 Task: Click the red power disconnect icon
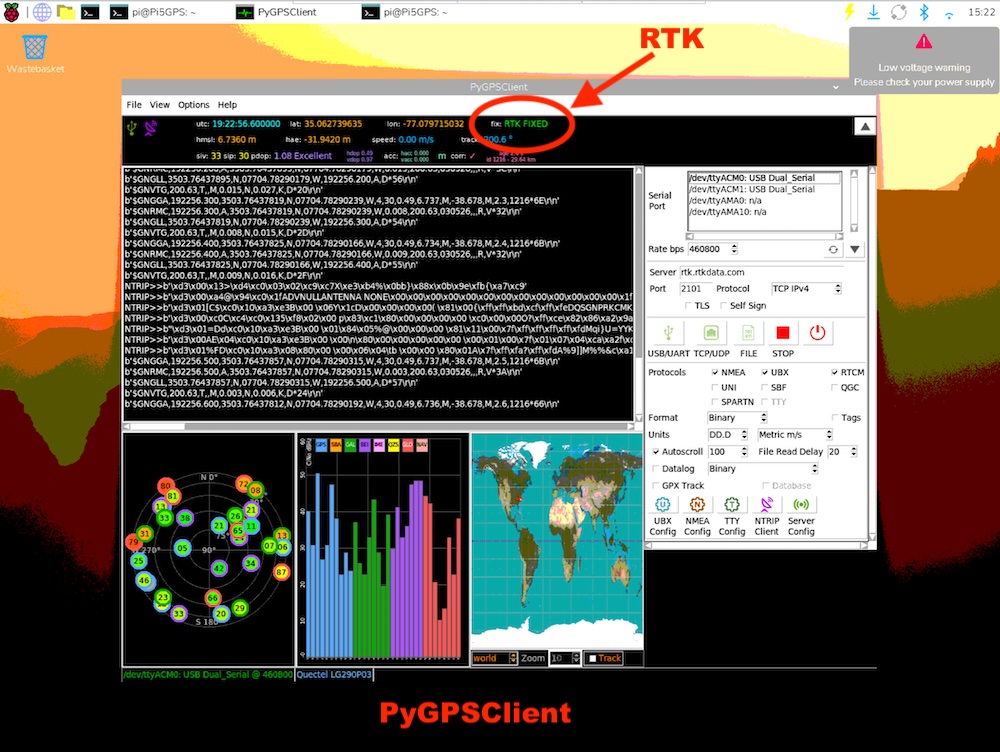coord(817,333)
